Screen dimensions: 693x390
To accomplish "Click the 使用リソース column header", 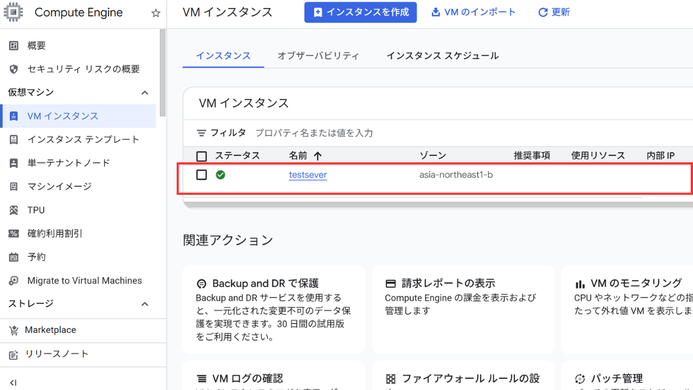I will pos(598,156).
